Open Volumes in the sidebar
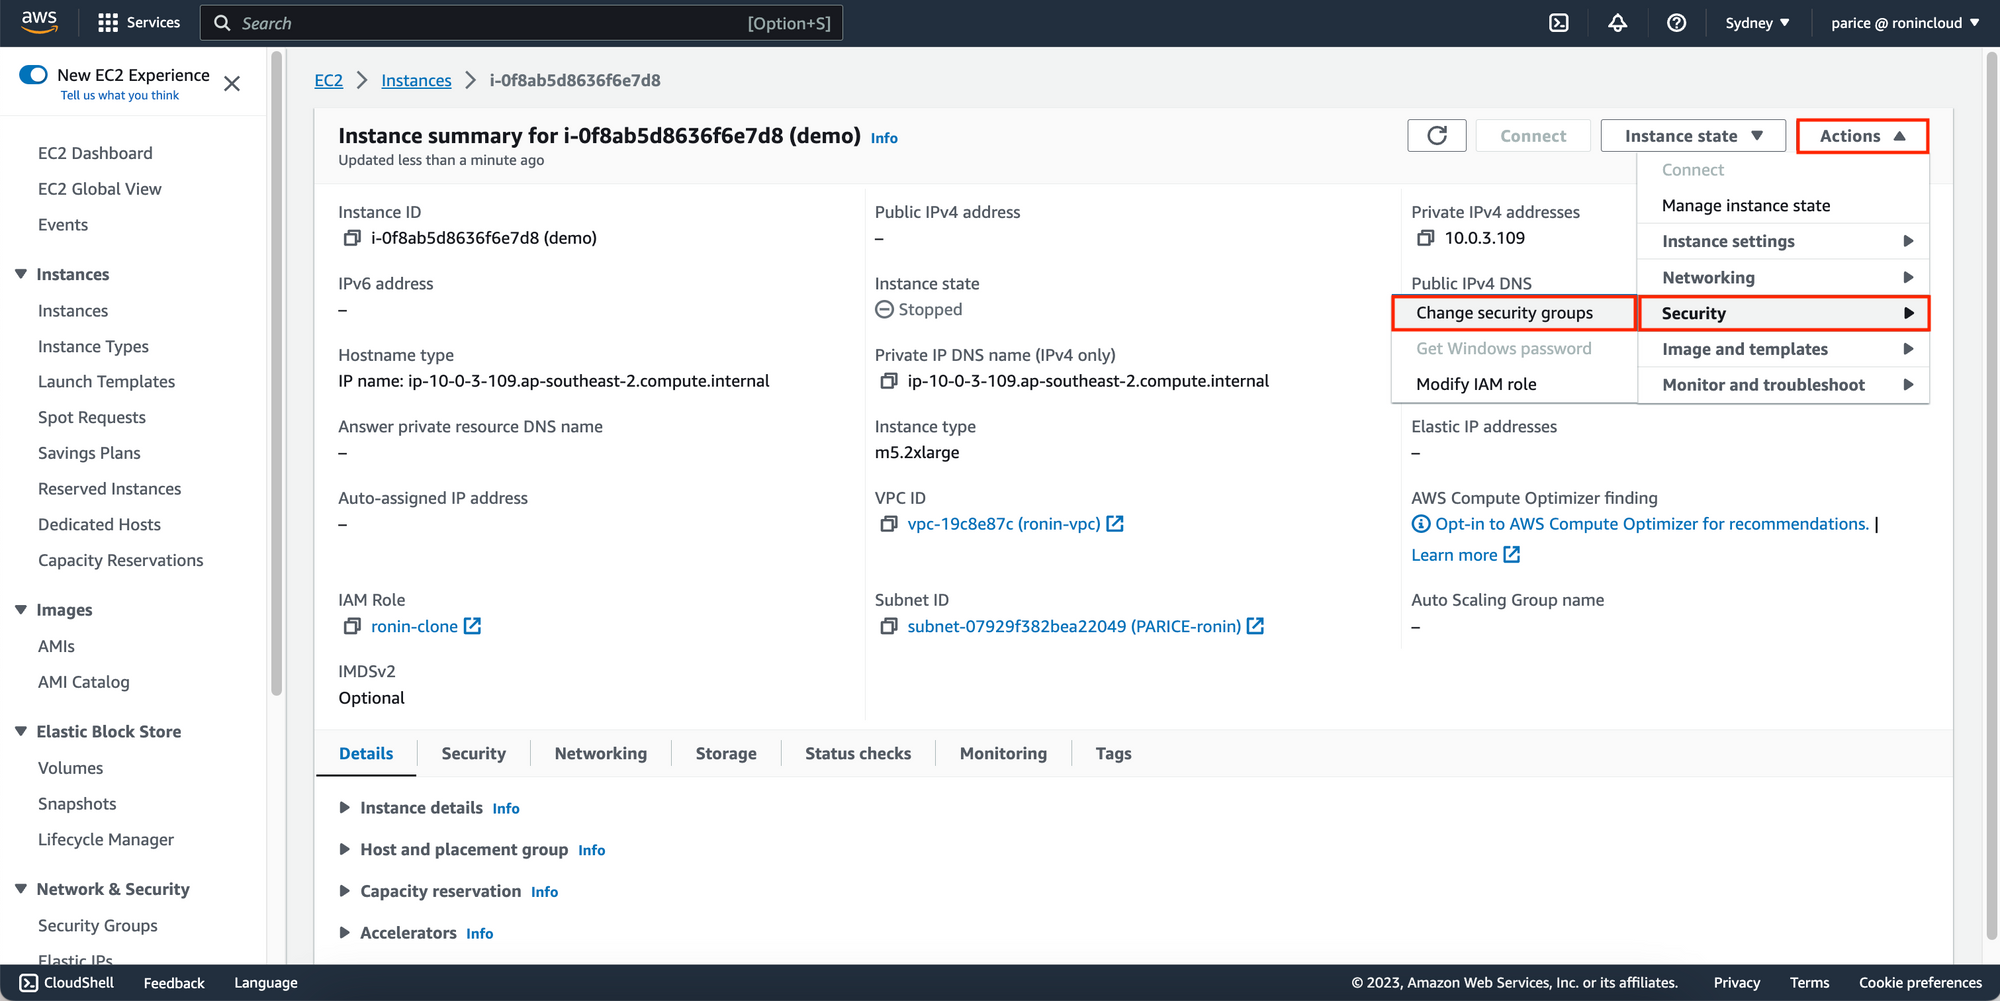The height and width of the screenshot is (1001, 2000). pyautogui.click(x=70, y=768)
